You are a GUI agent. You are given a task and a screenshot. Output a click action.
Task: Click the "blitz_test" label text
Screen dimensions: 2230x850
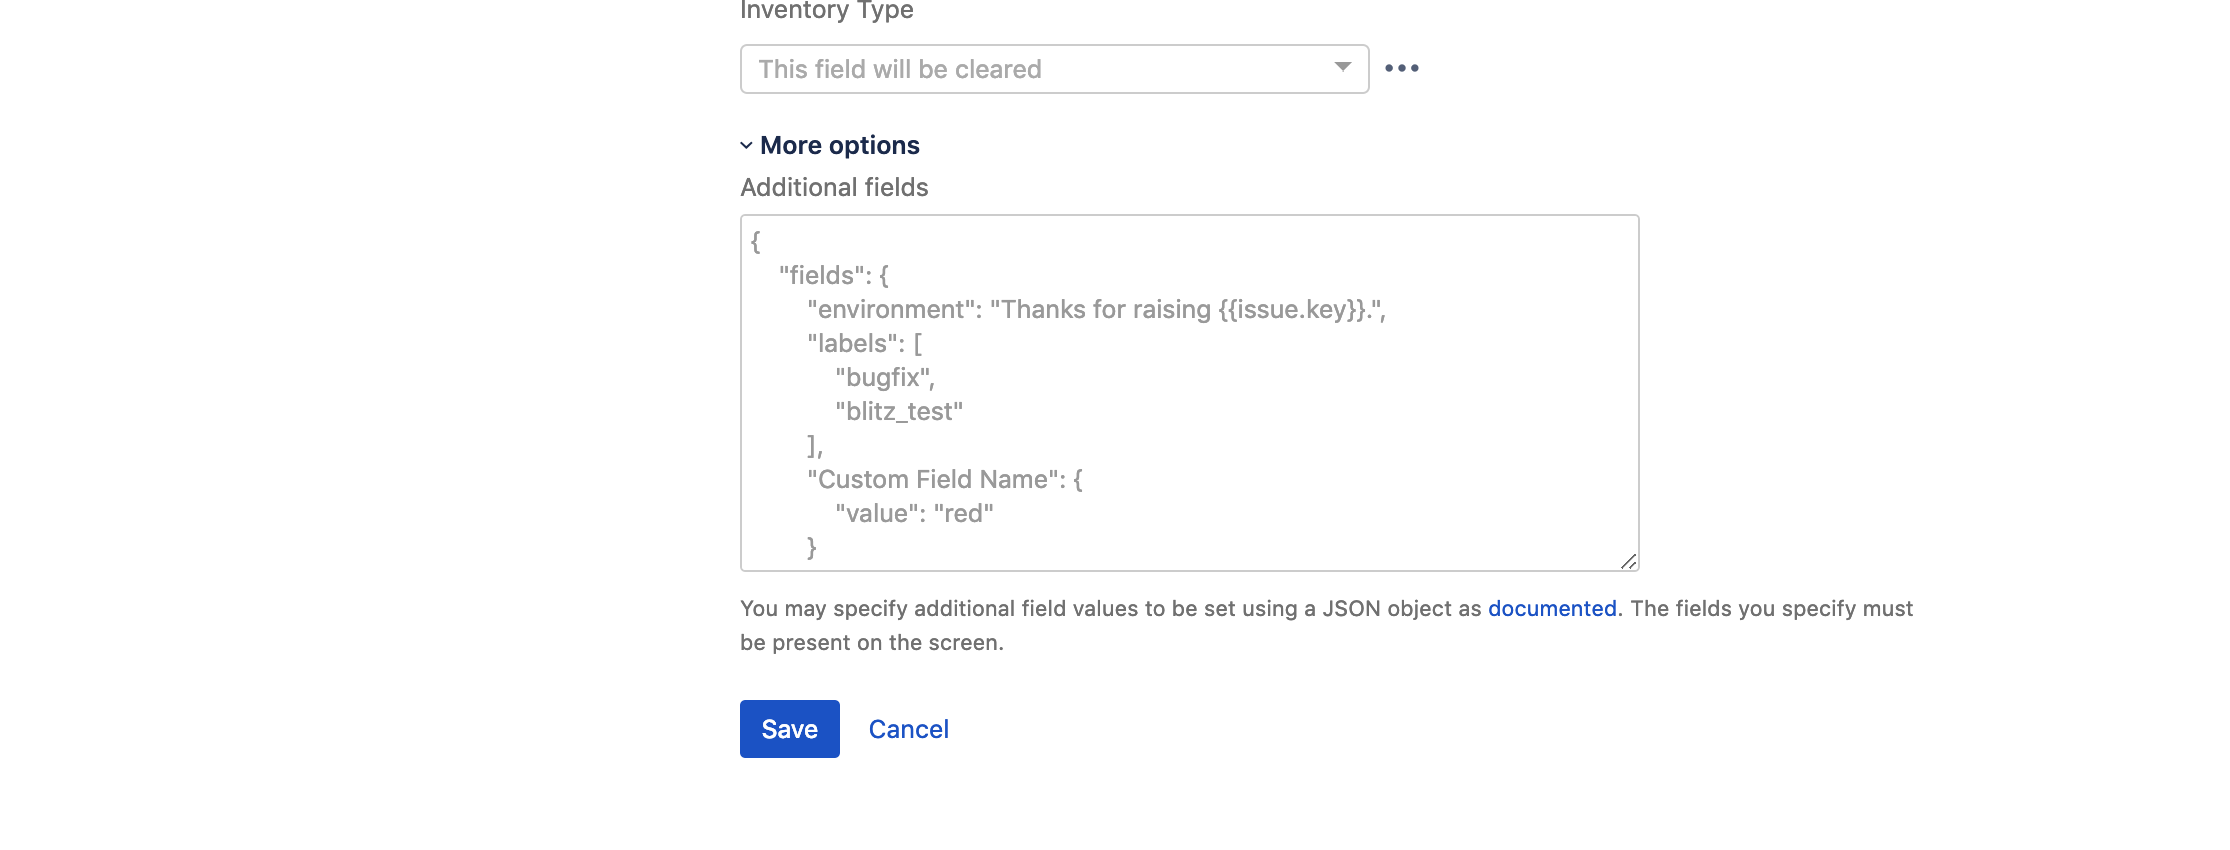click(899, 411)
